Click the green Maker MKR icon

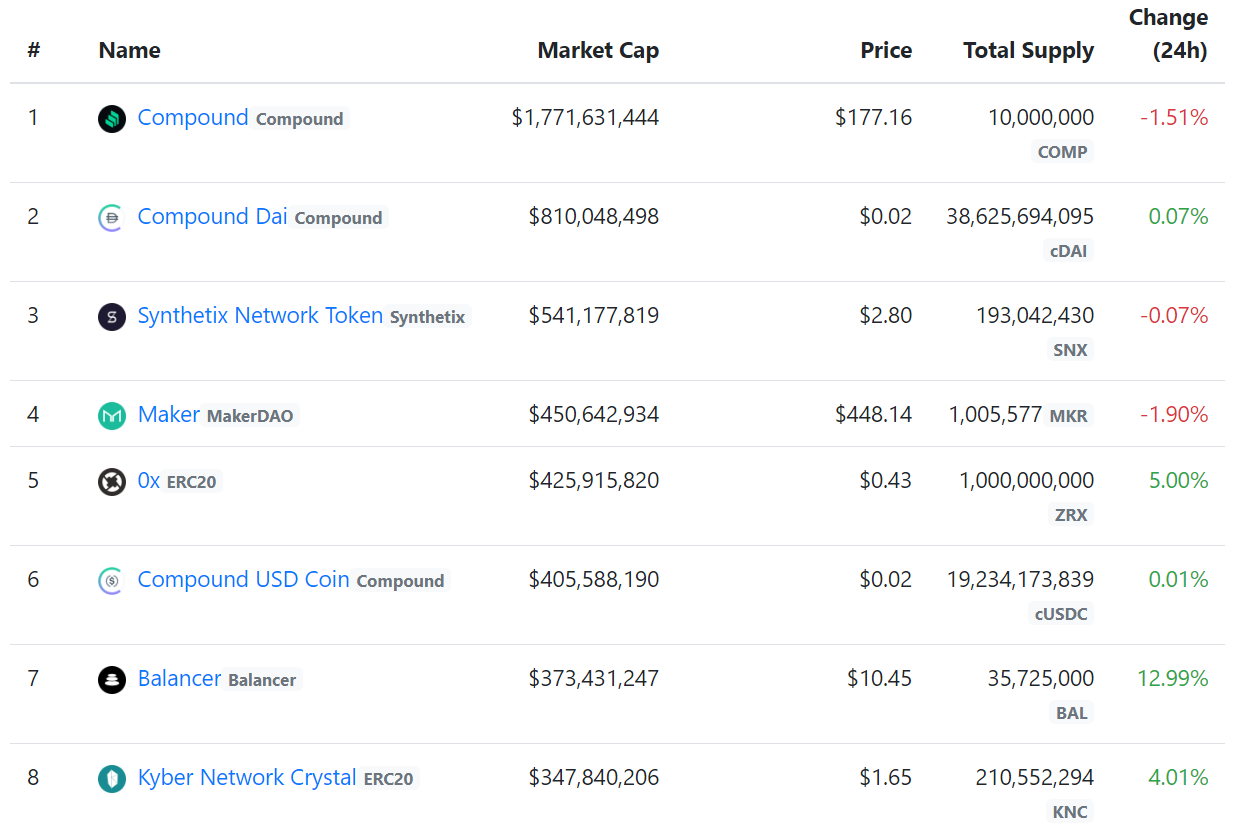(111, 414)
